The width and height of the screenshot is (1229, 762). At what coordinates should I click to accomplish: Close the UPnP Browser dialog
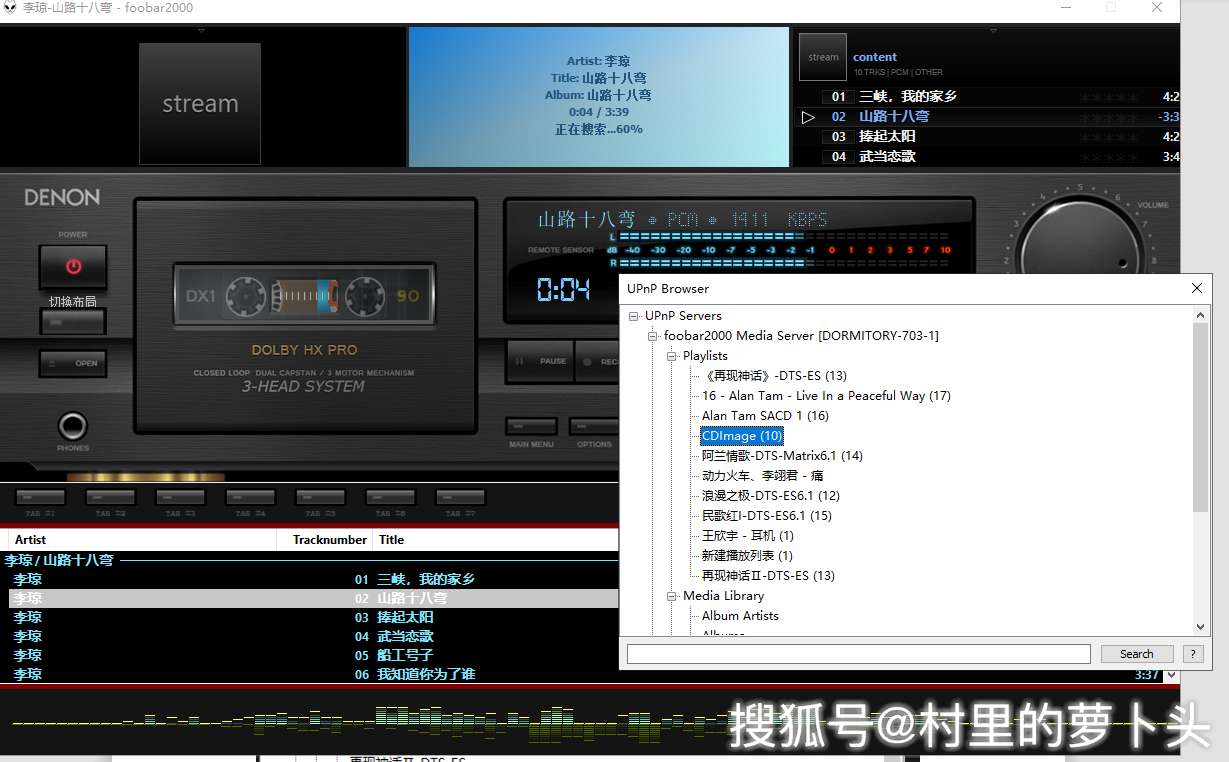[1197, 288]
